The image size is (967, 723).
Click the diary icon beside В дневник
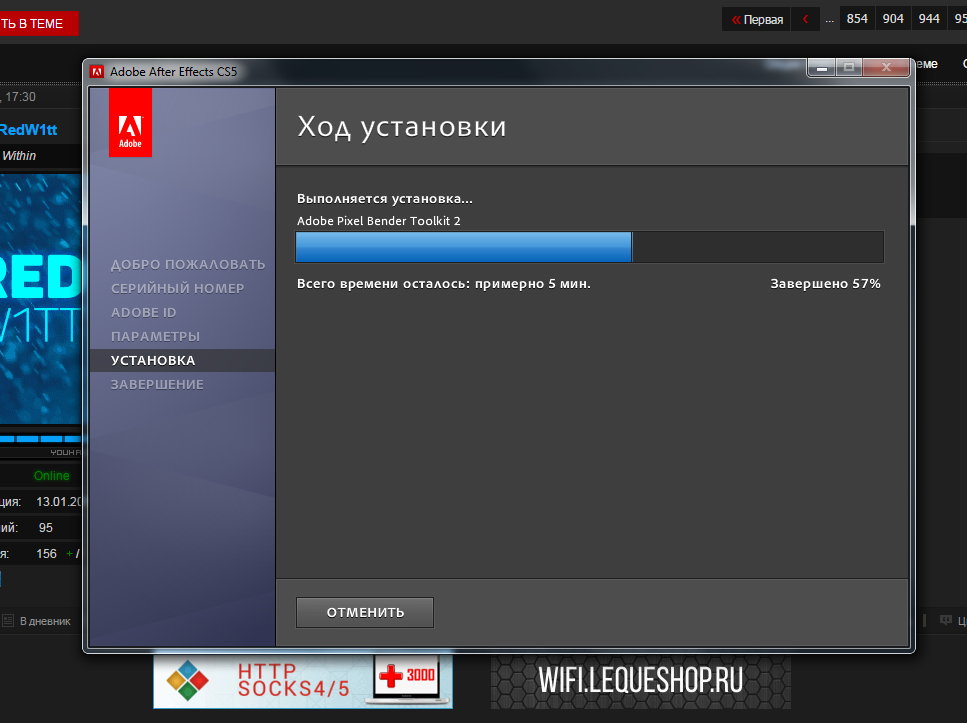pos(8,621)
